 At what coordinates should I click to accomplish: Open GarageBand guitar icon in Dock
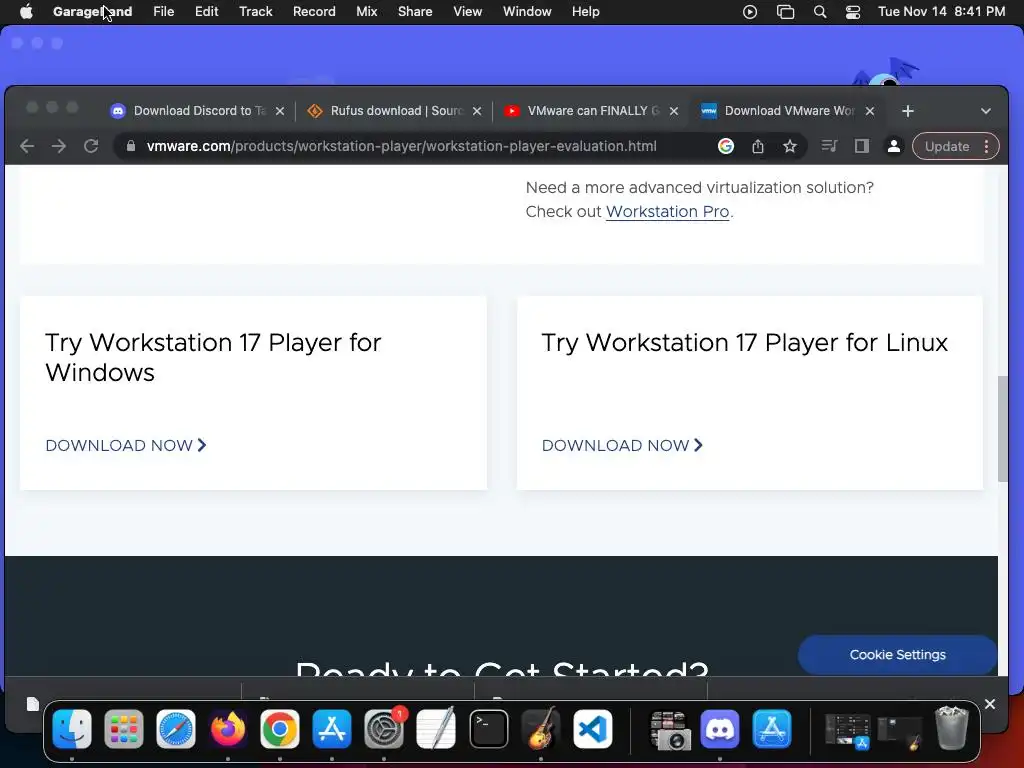(541, 729)
